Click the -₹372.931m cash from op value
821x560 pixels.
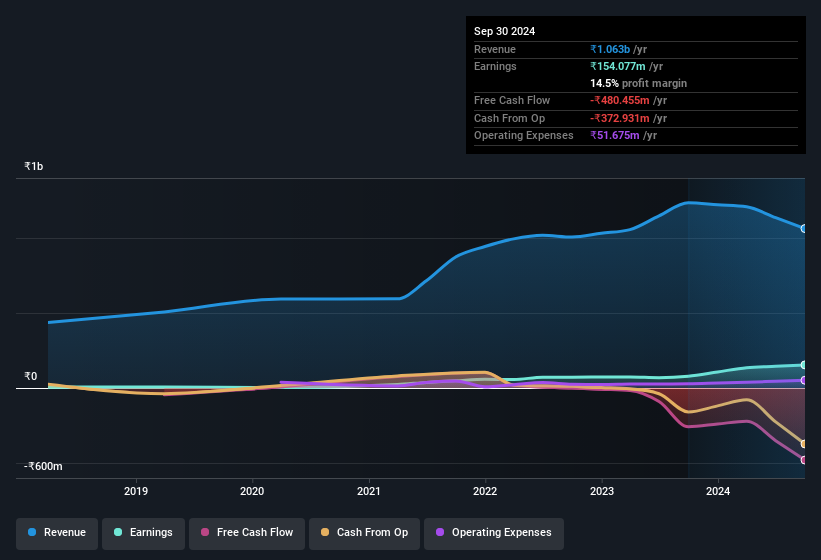[x=620, y=118]
